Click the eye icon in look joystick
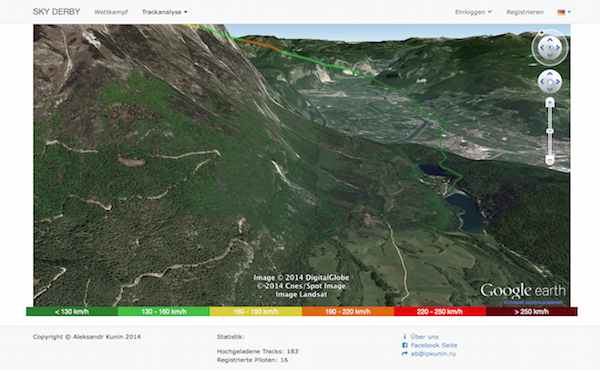Viewport: 600px width, 370px height. (x=550, y=48)
